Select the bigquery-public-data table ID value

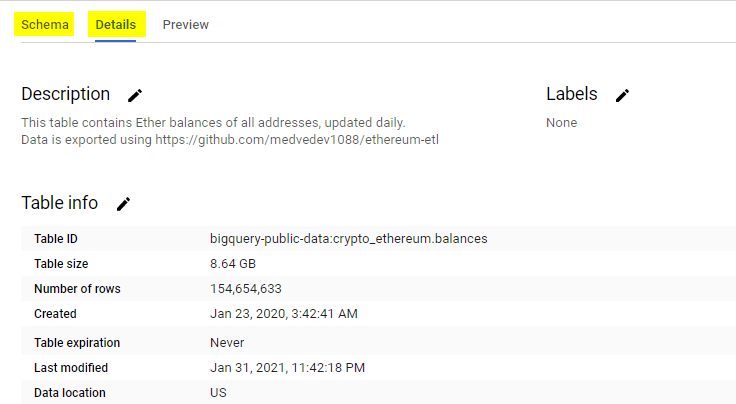pyautogui.click(x=349, y=238)
